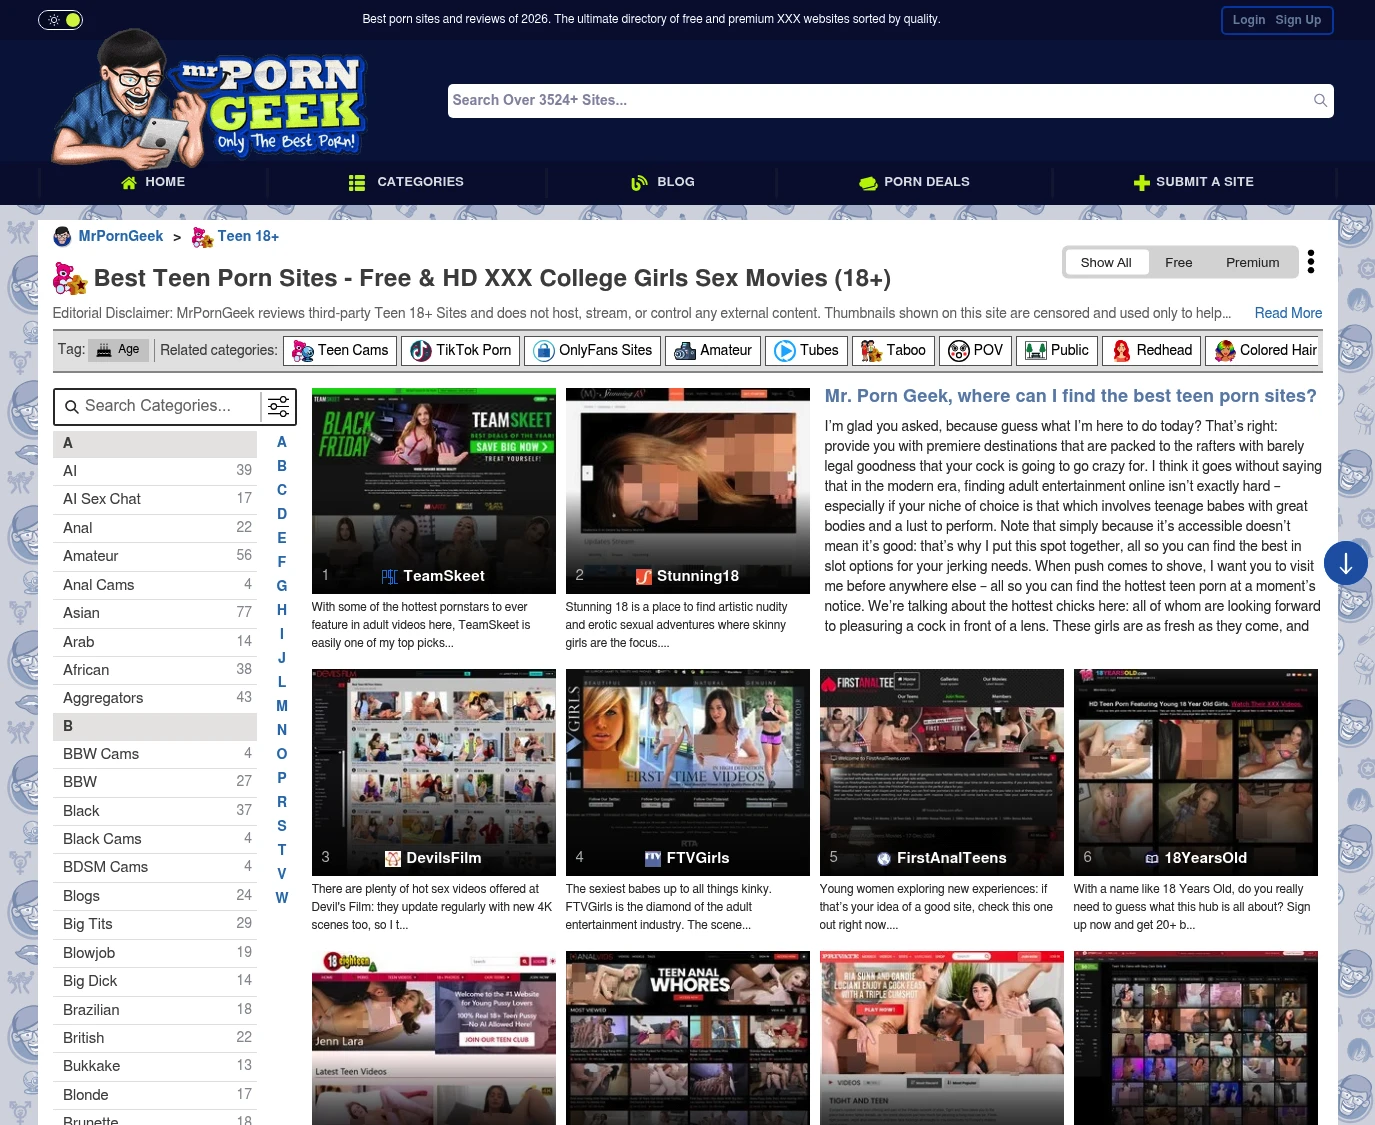Viewport: 1375px width, 1125px height.
Task: Open the Tubes related category
Action: coord(806,350)
